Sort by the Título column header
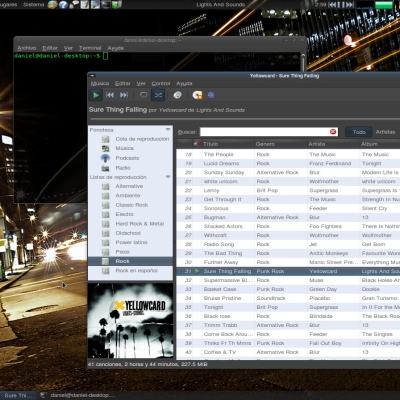This screenshot has width=400, height=400. point(228,144)
